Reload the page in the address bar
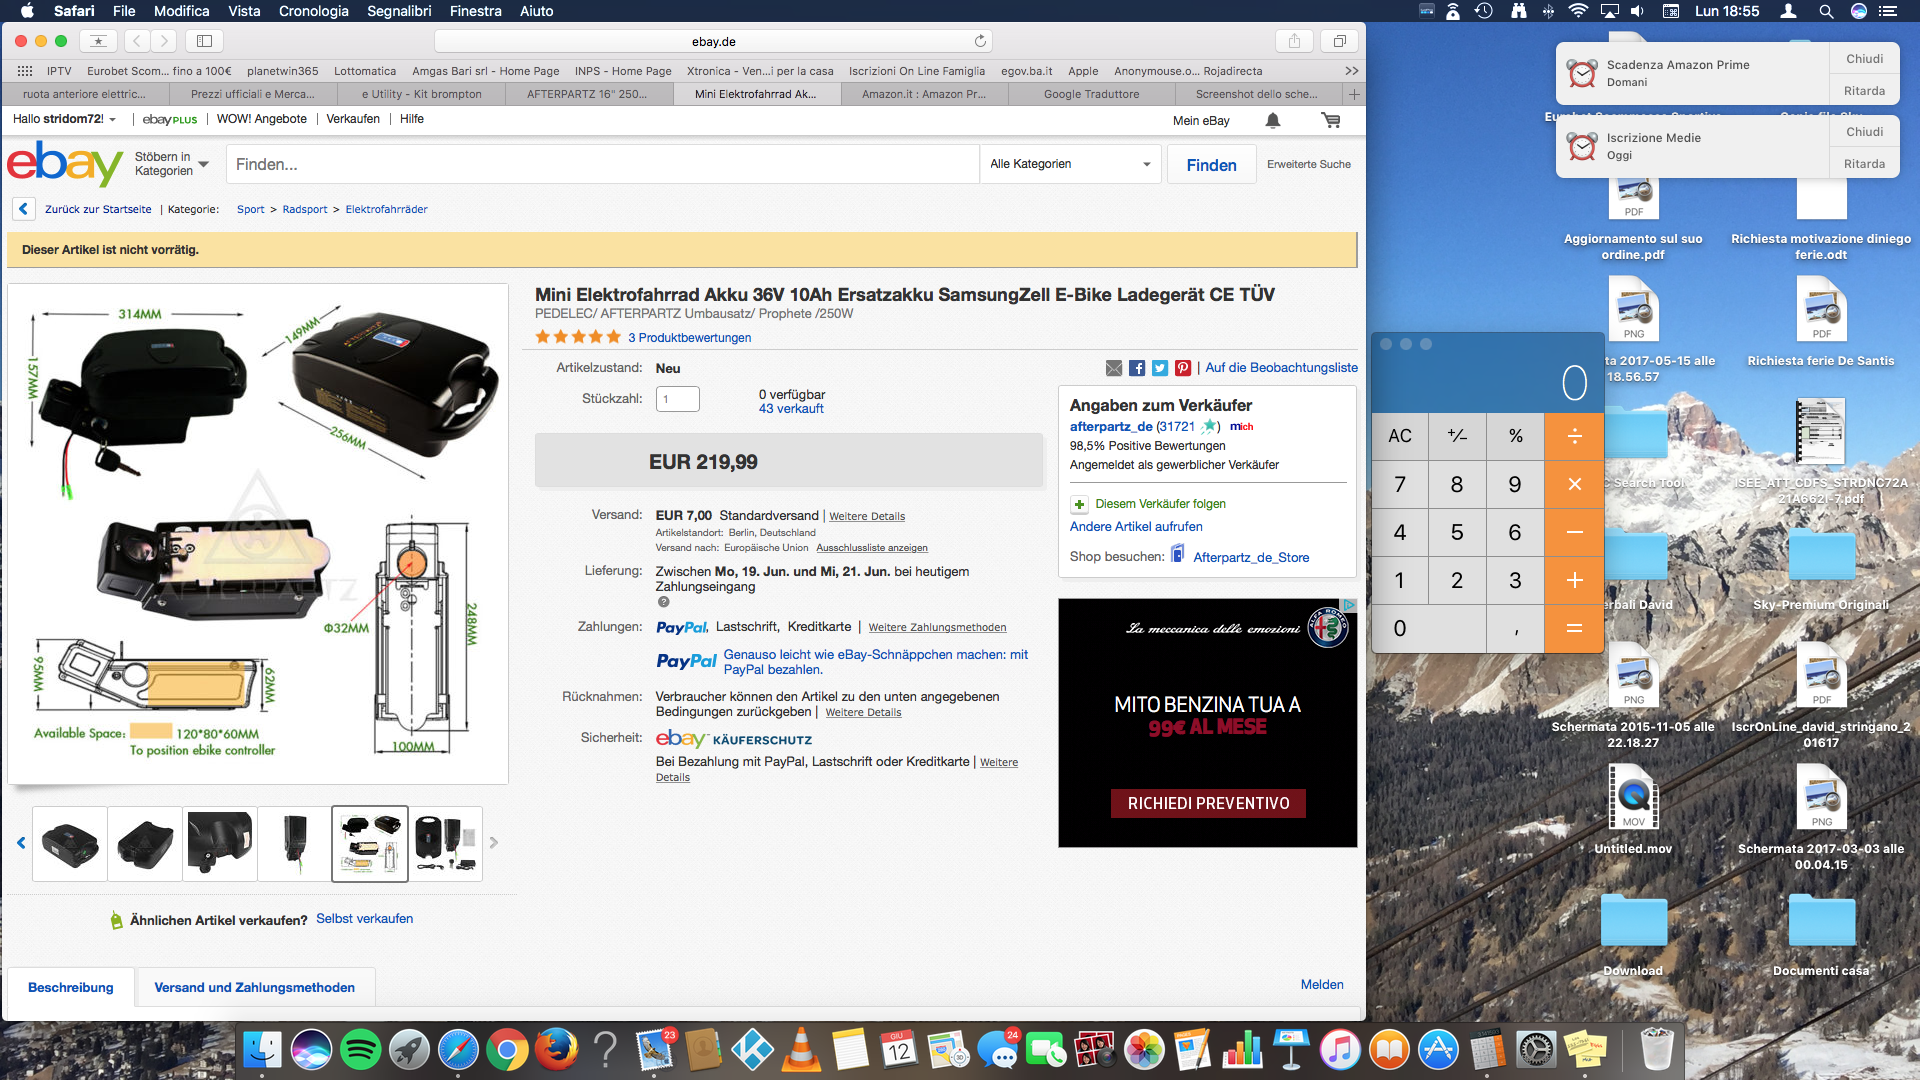The height and width of the screenshot is (1080, 1920). pyautogui.click(x=980, y=41)
